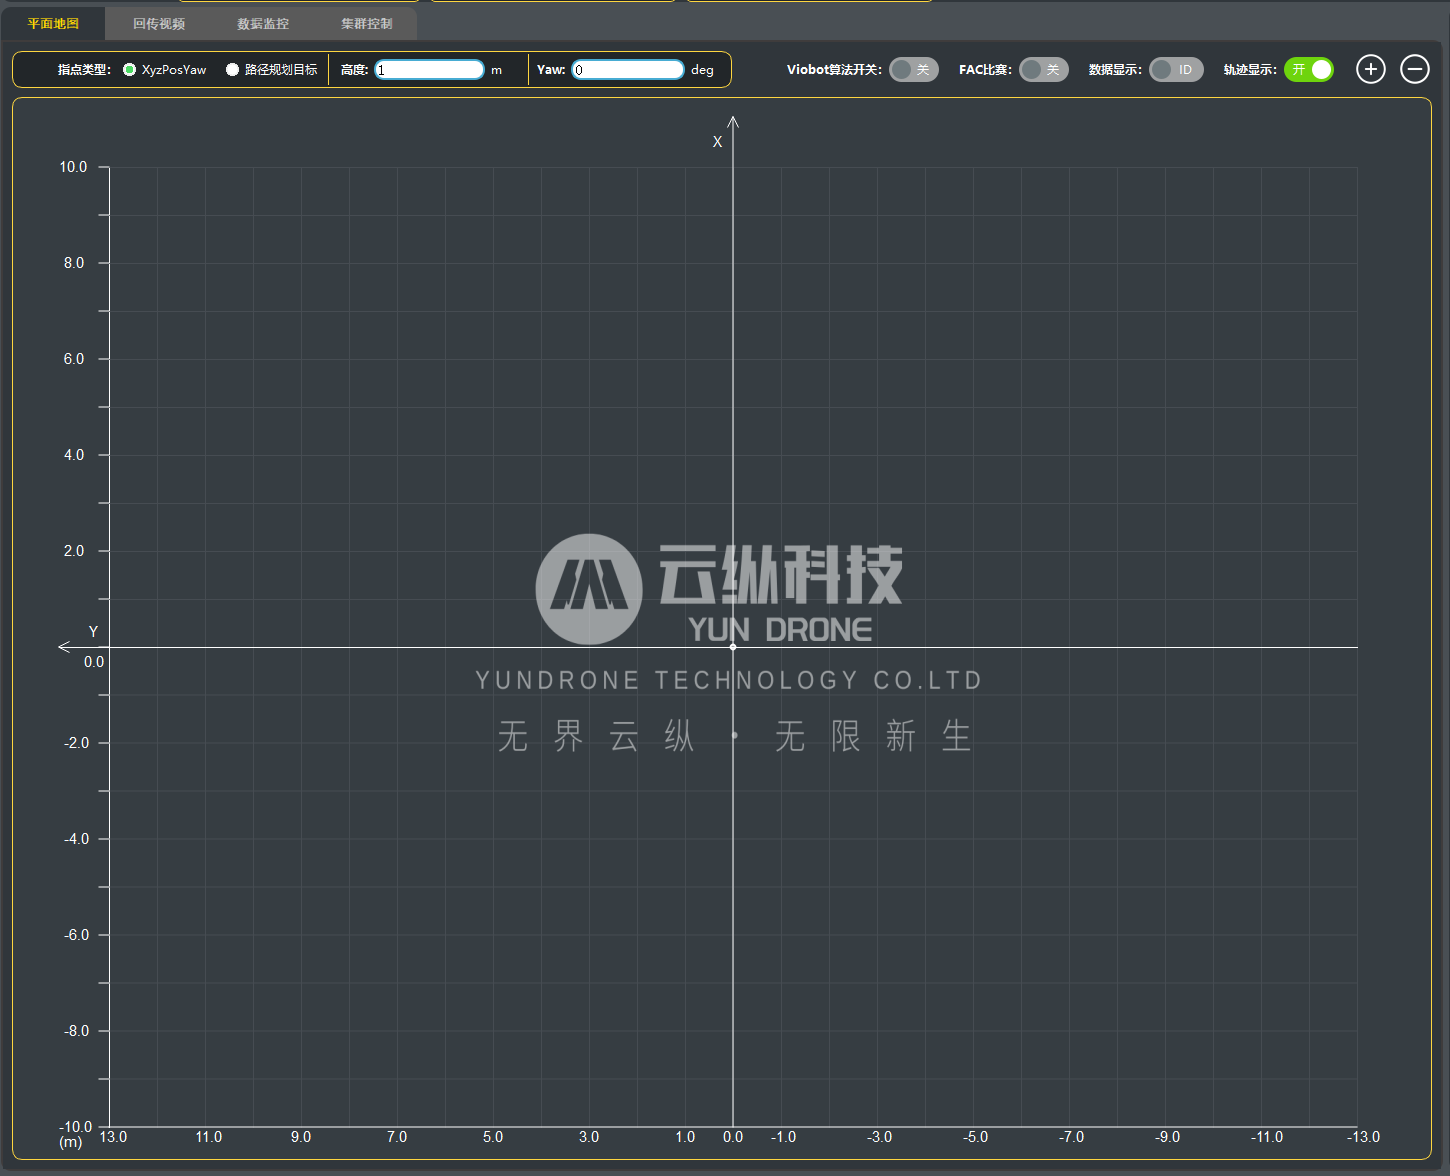Click the origin point on the map
Screen dimensions: 1450x1176
click(x=733, y=647)
